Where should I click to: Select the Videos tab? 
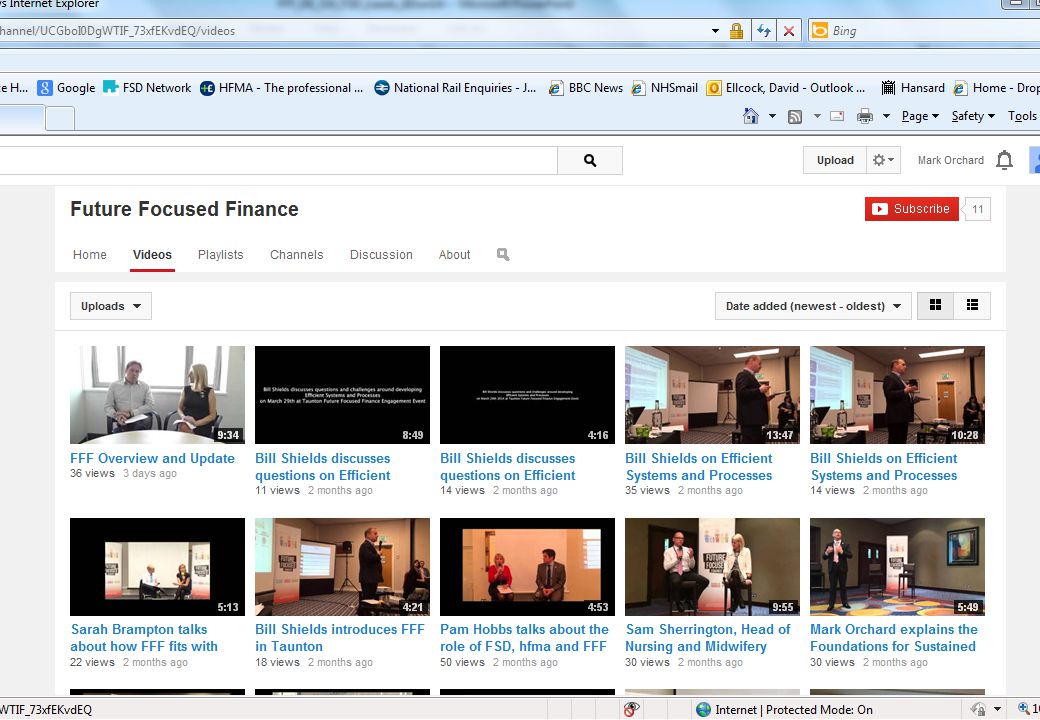coord(152,255)
